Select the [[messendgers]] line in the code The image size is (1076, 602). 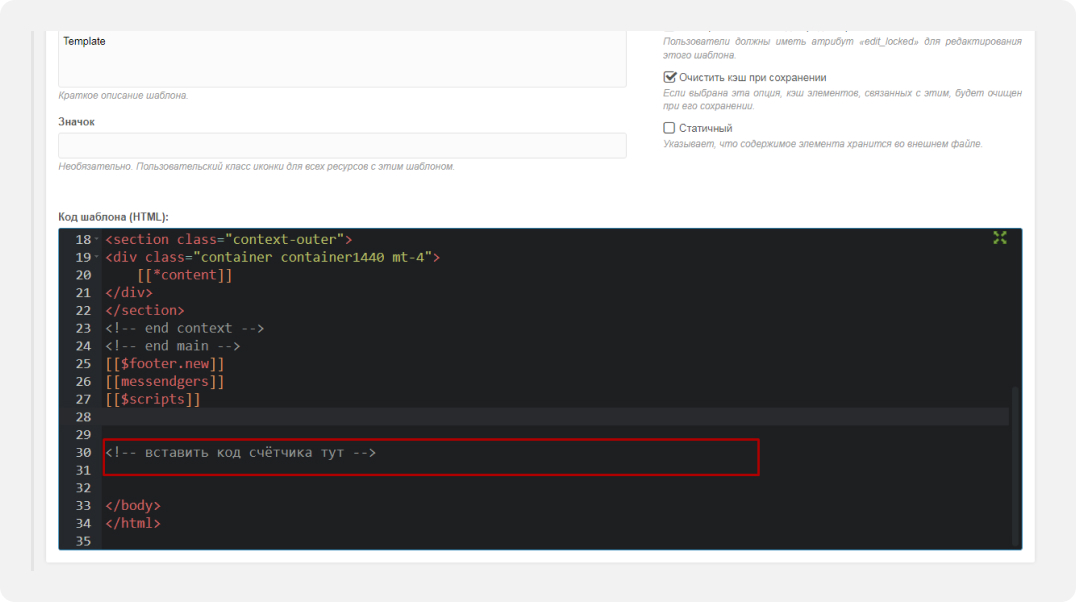coord(164,382)
